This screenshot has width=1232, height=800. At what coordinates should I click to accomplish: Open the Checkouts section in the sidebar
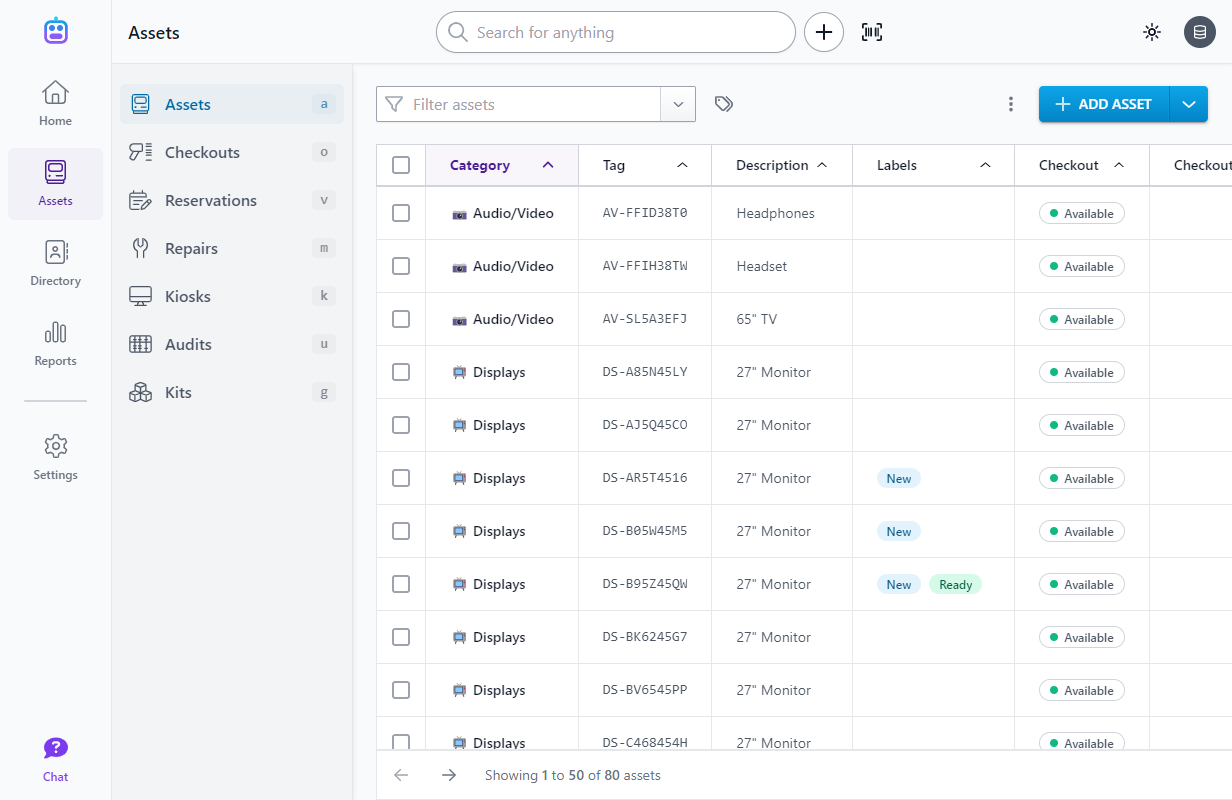[x=201, y=152]
